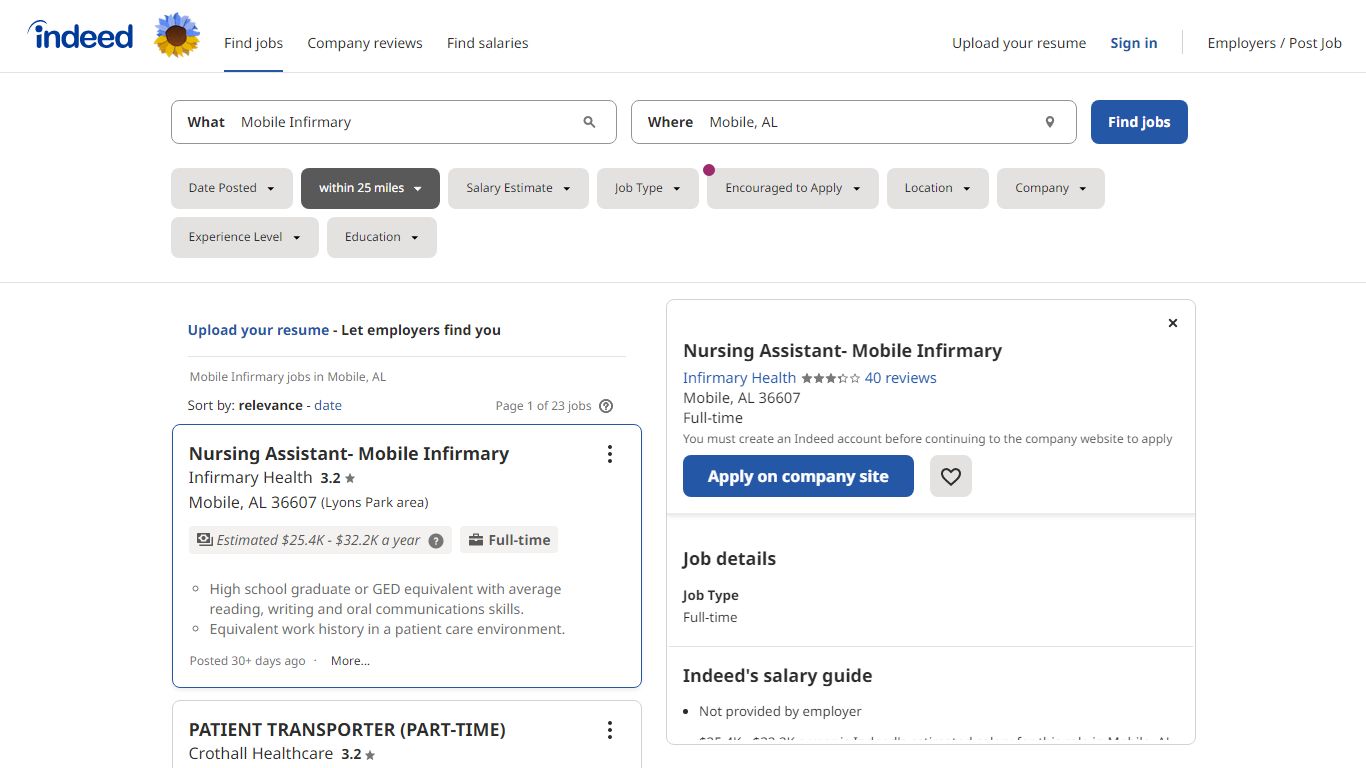Open Company reviews tab
1366x768 pixels.
point(365,43)
